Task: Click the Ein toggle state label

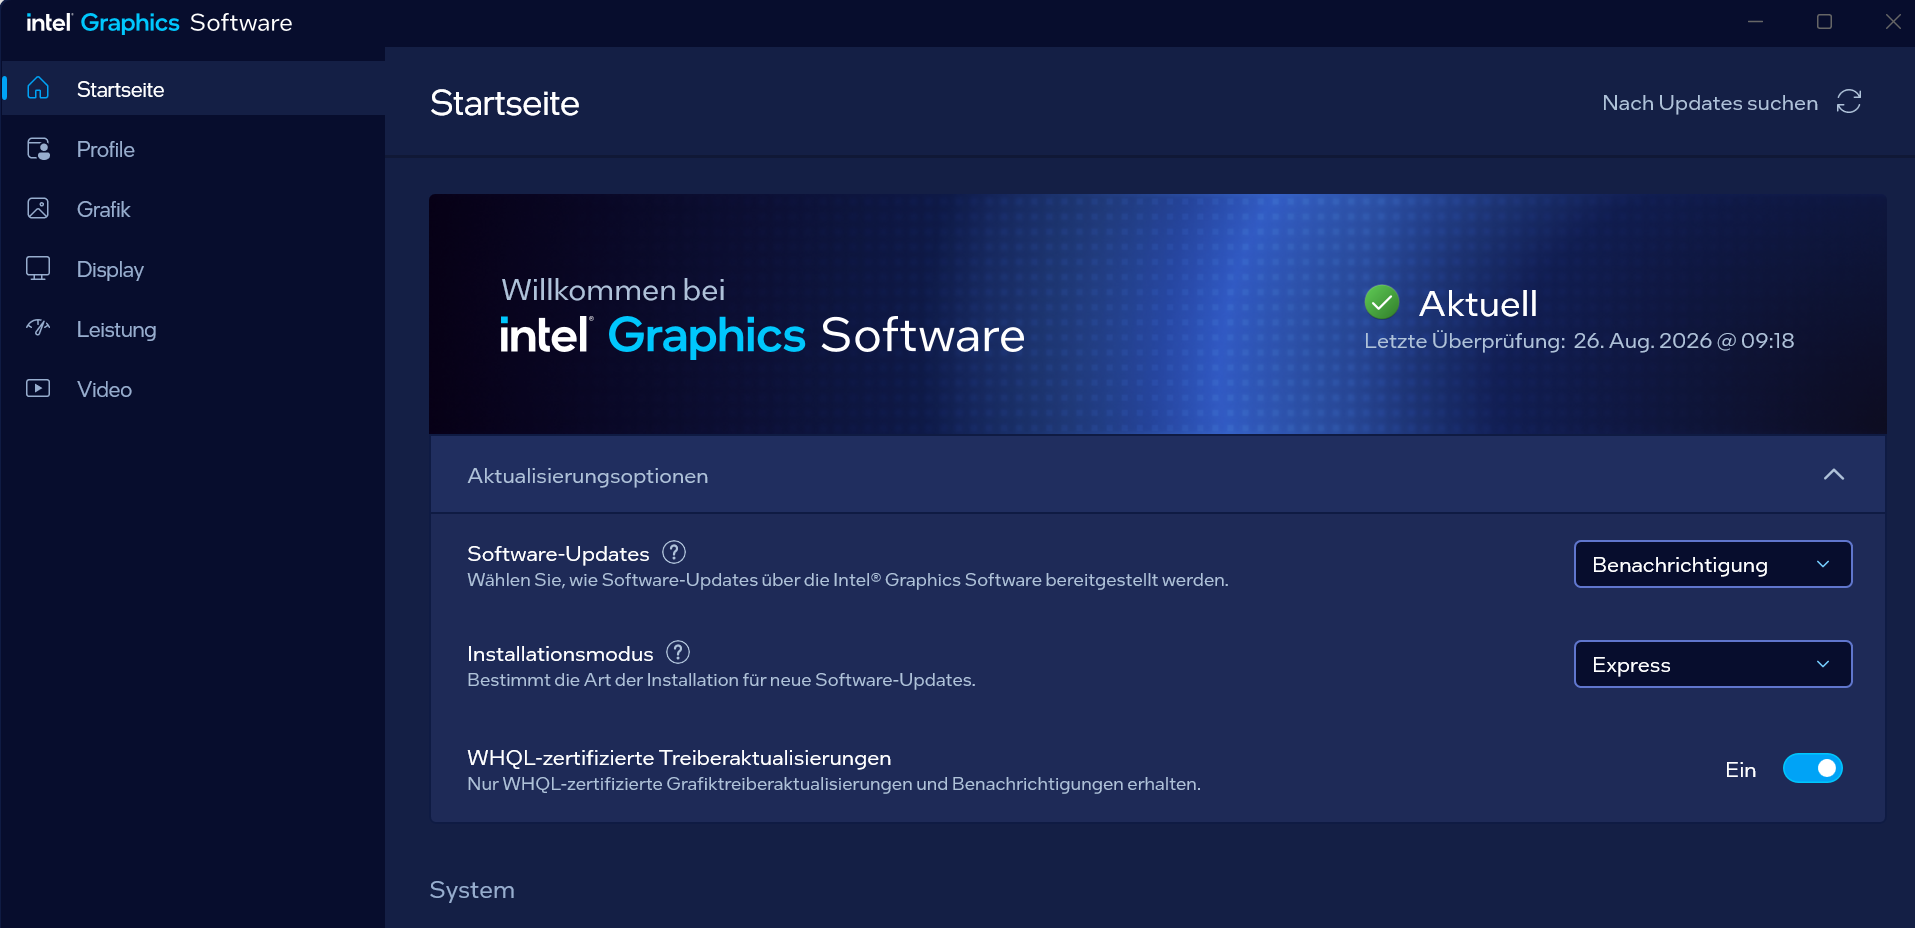Action: click(x=1741, y=770)
